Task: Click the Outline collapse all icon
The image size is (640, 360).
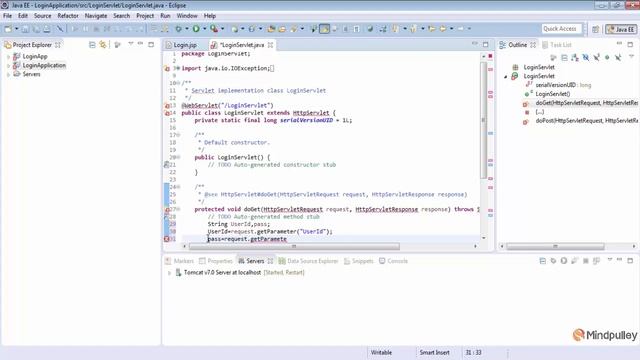Action: coord(564,58)
